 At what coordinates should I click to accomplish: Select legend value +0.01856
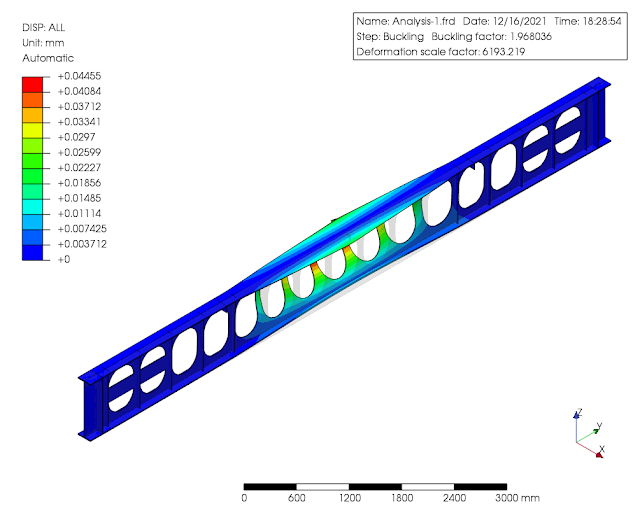pyautogui.click(x=79, y=183)
